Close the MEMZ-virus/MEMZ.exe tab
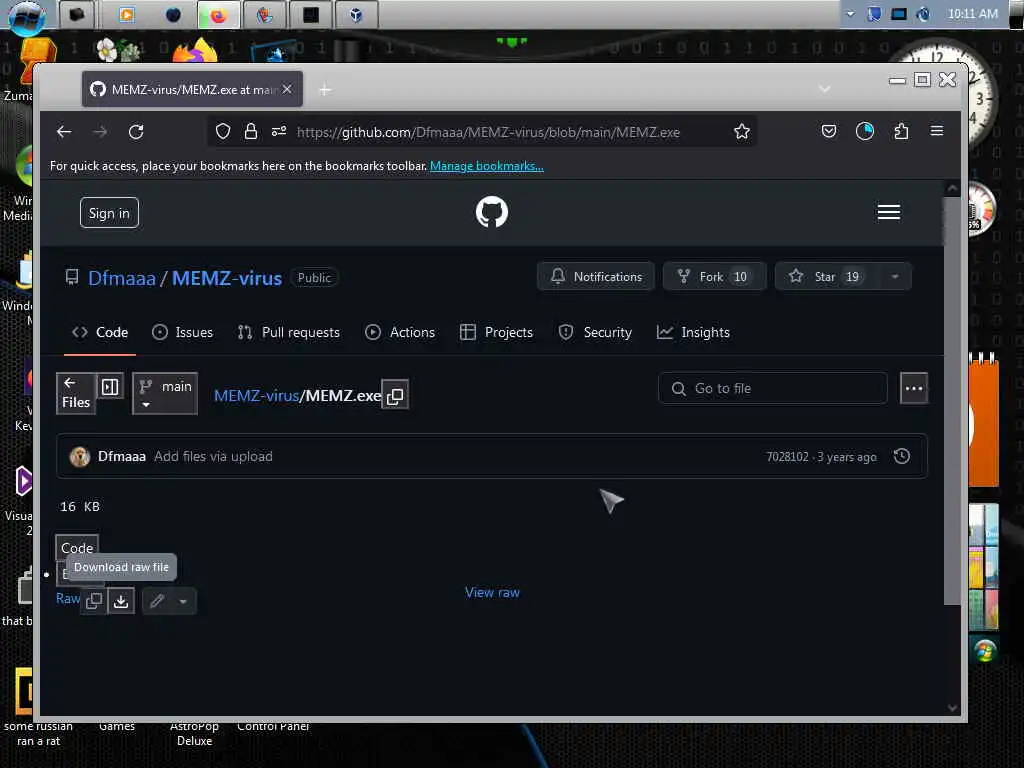 pyautogui.click(x=287, y=89)
